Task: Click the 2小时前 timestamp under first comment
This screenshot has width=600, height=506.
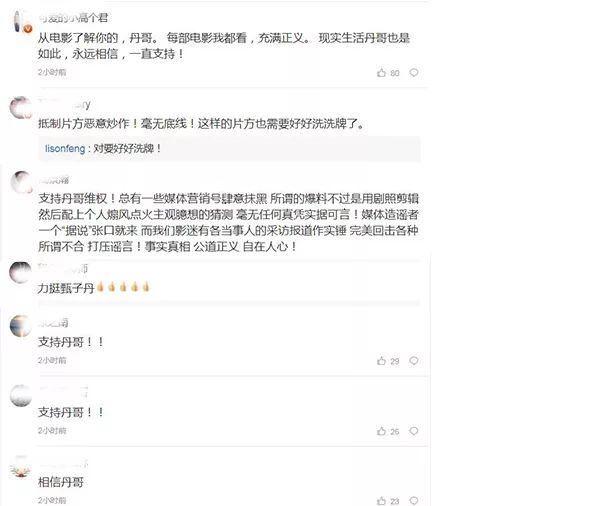Action: [52, 72]
